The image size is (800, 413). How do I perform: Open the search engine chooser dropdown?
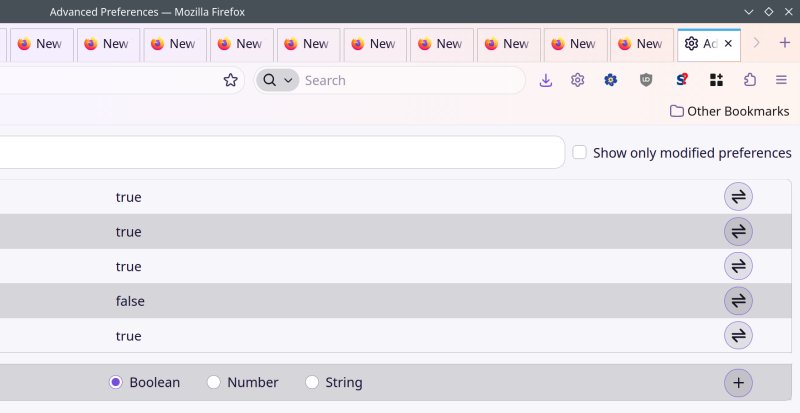point(278,80)
